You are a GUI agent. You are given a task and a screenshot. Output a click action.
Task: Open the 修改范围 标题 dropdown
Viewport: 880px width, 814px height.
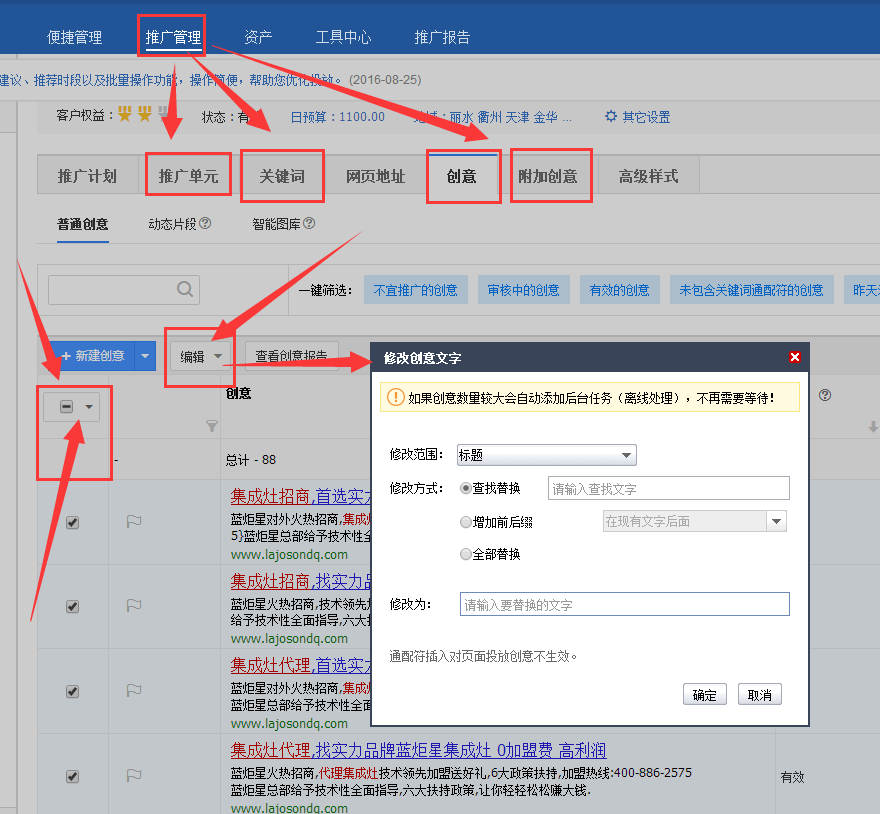(546, 455)
